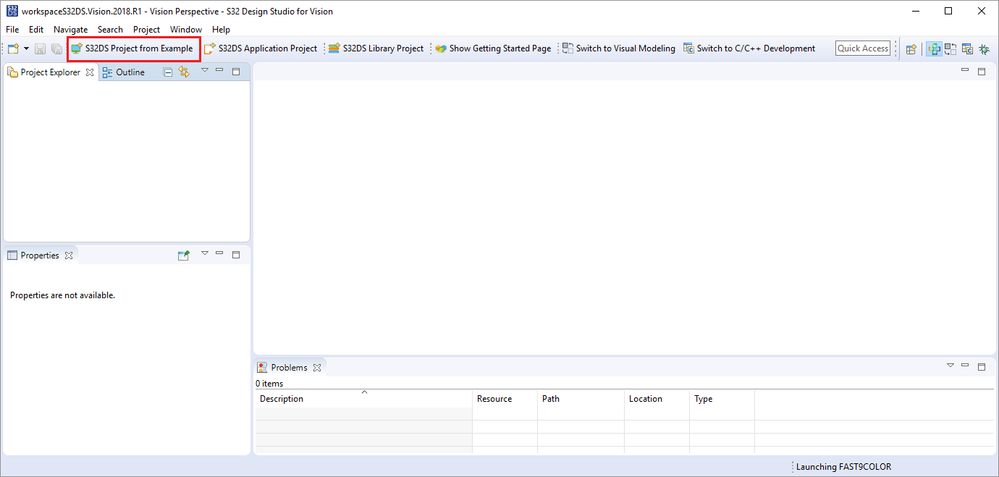Screen dimensions: 999x477
Task: Open the Search menu
Action: coord(110,29)
